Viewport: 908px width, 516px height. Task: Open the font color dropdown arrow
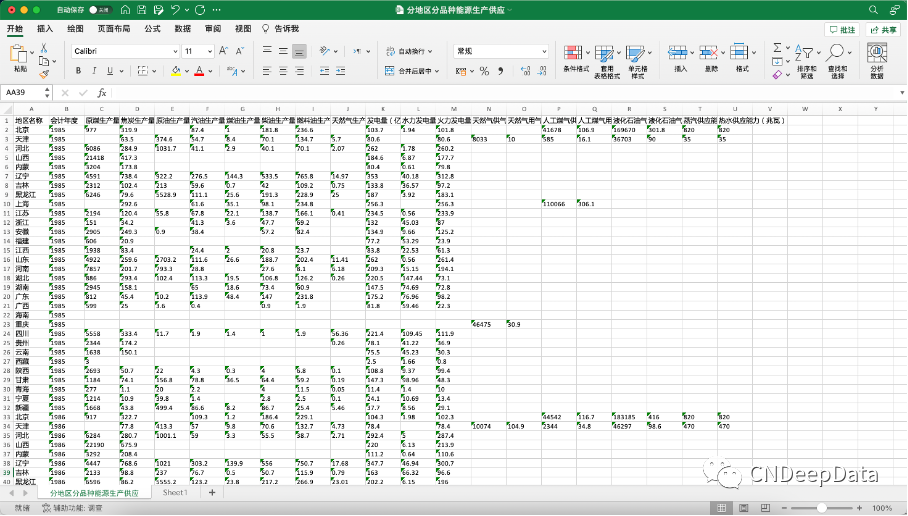[210, 71]
